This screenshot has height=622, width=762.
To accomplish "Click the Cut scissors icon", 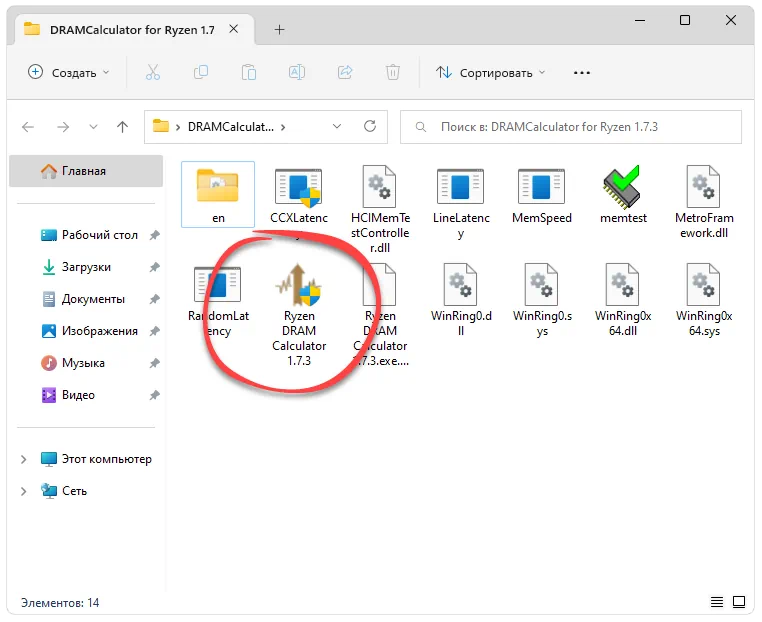I will click(x=153, y=73).
